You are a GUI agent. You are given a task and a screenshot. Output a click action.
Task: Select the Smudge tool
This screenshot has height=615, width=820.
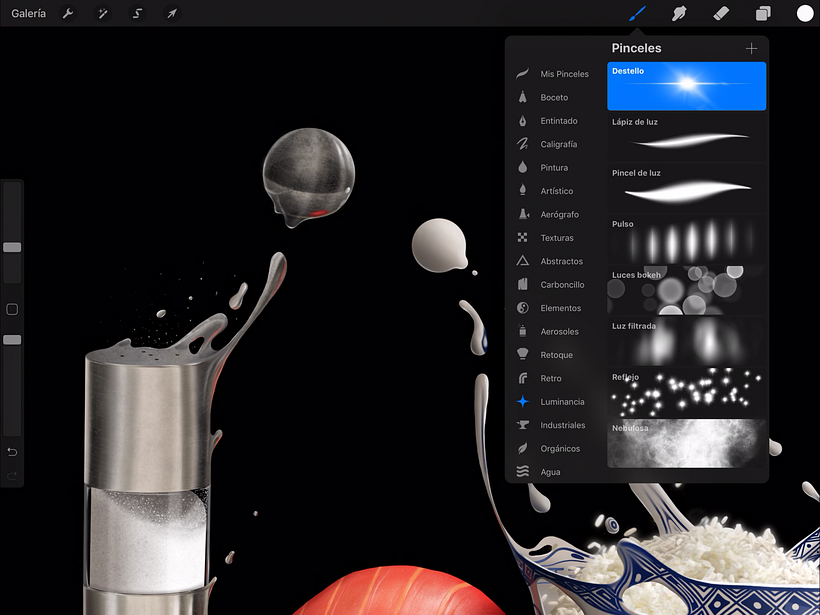679,14
